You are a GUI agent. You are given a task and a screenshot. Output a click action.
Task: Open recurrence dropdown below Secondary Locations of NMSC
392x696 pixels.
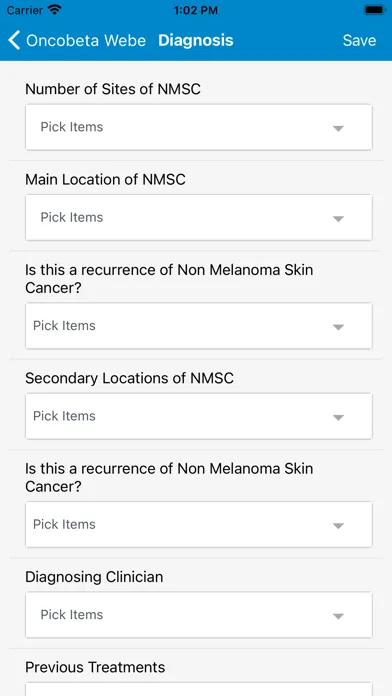198,525
